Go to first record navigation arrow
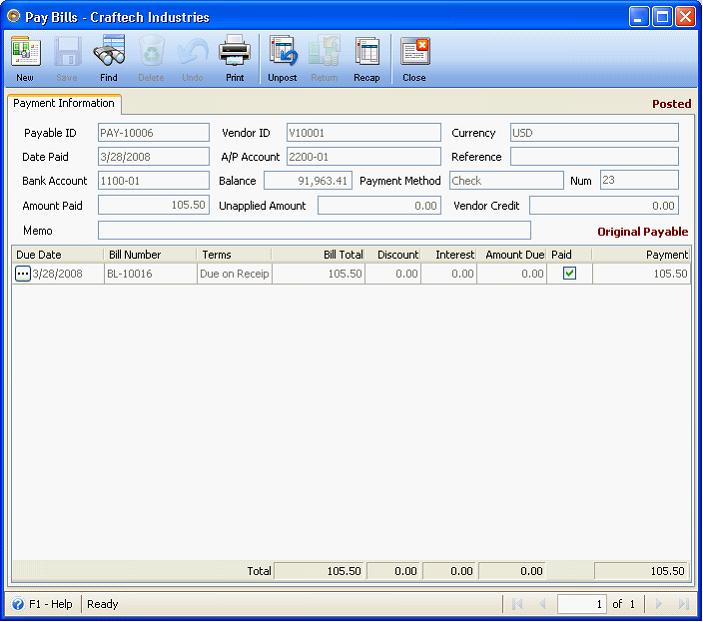703x622 pixels. click(x=517, y=604)
